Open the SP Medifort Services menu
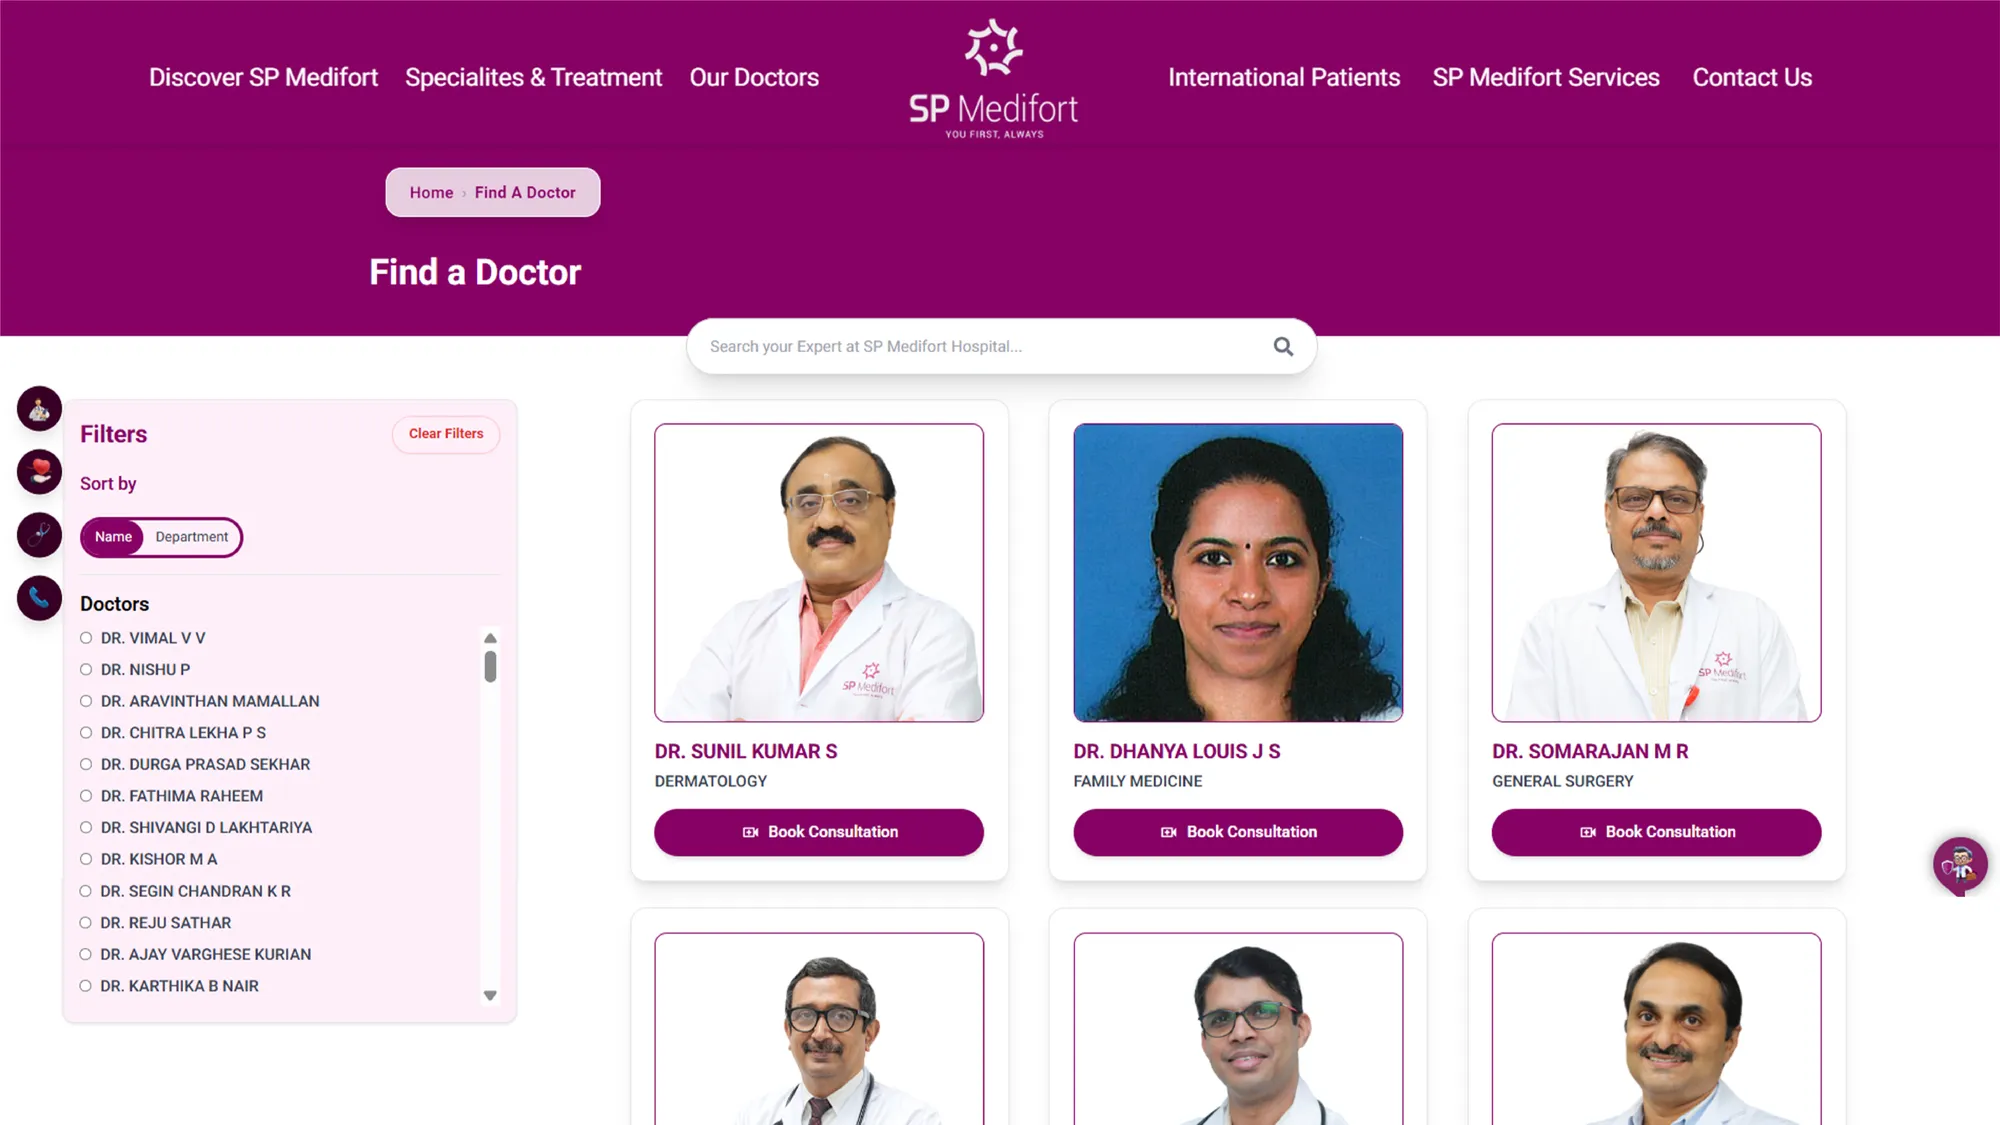 point(1546,77)
